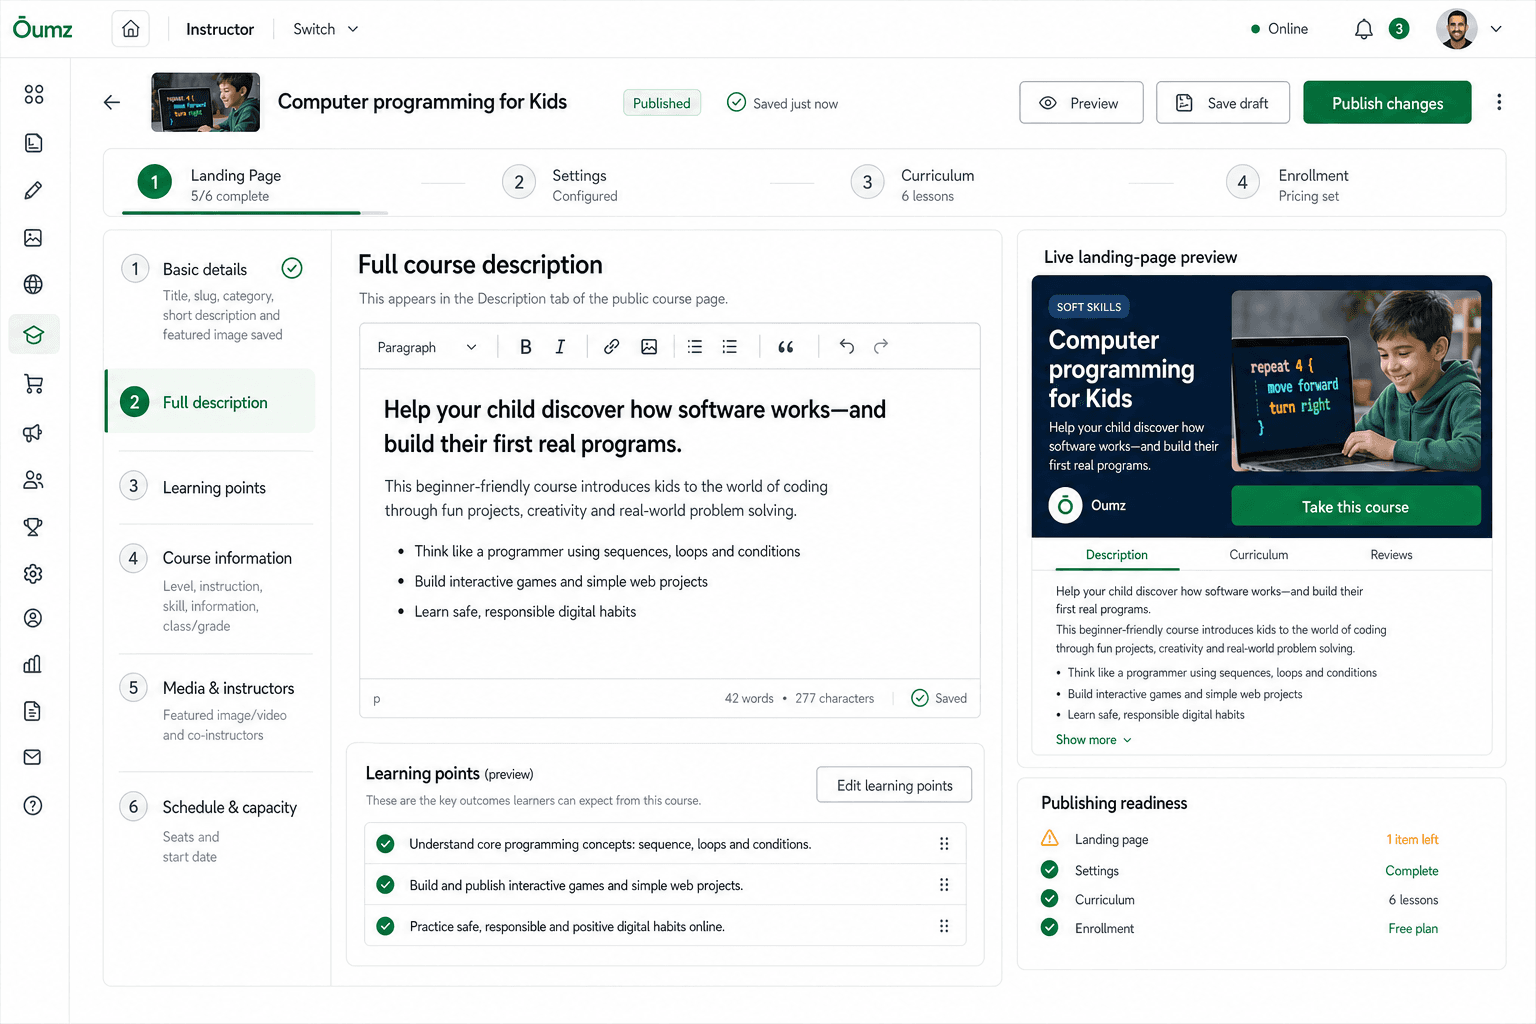Open the image gallery icon in sidebar
The width and height of the screenshot is (1536, 1024).
pos(33,237)
